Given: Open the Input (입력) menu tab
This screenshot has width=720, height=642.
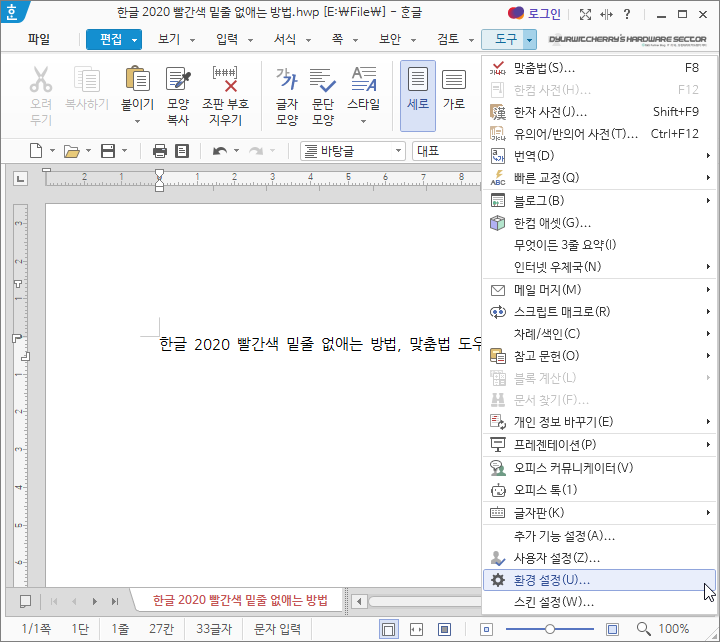Looking at the screenshot, I should [227, 39].
